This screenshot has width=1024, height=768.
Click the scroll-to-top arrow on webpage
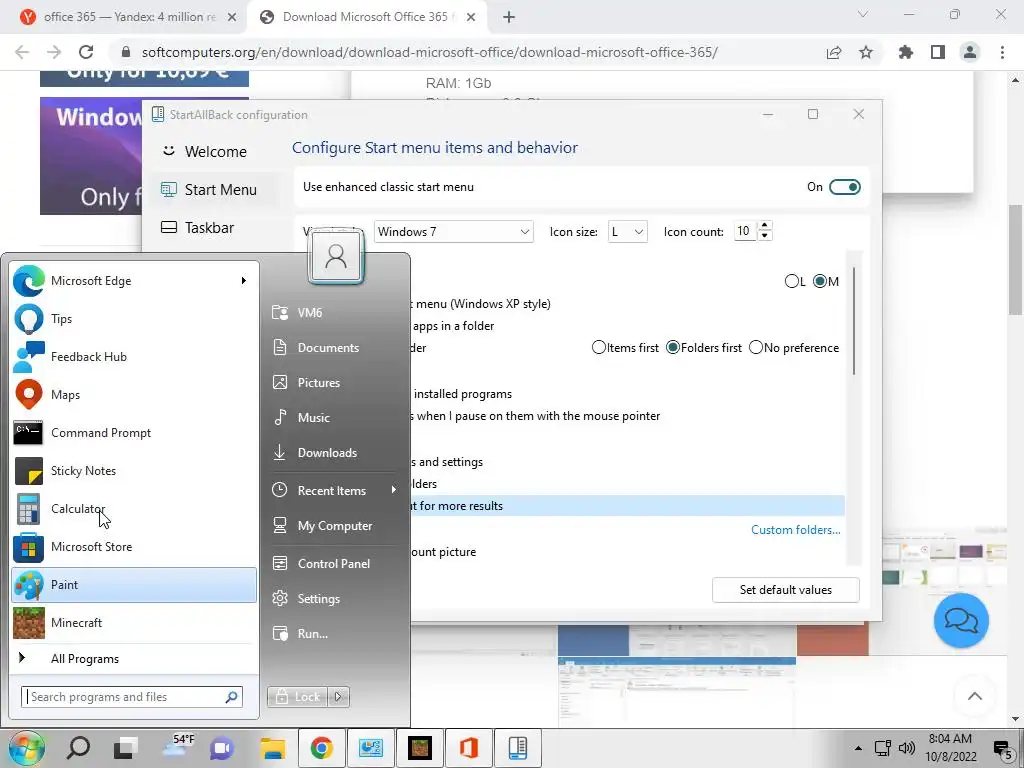(x=974, y=696)
